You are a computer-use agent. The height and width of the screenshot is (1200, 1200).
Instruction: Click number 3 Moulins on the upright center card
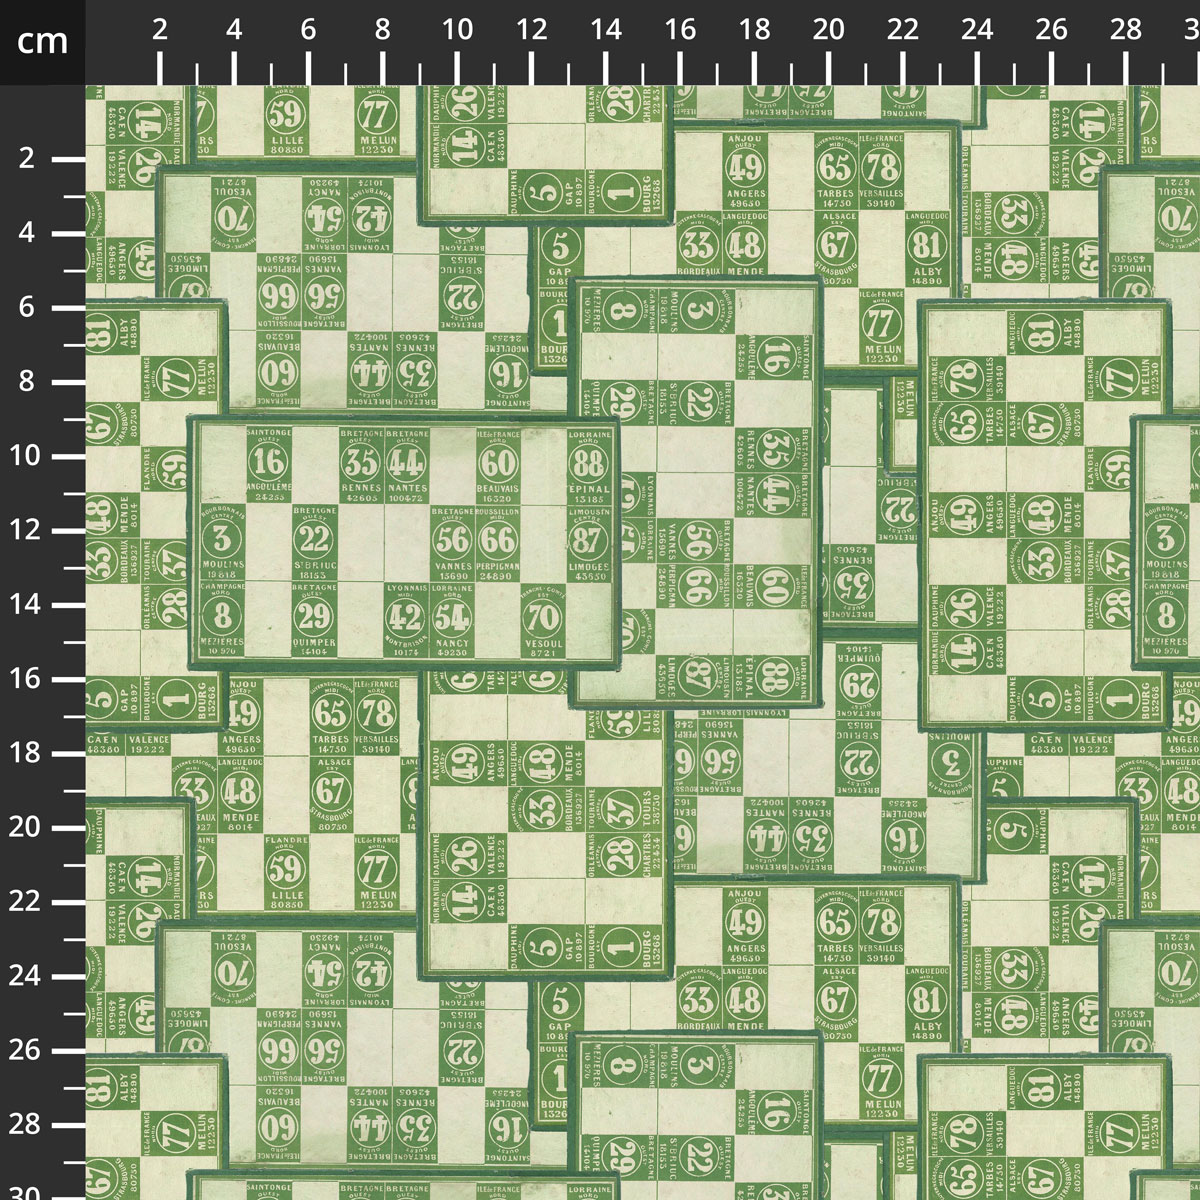click(222, 540)
